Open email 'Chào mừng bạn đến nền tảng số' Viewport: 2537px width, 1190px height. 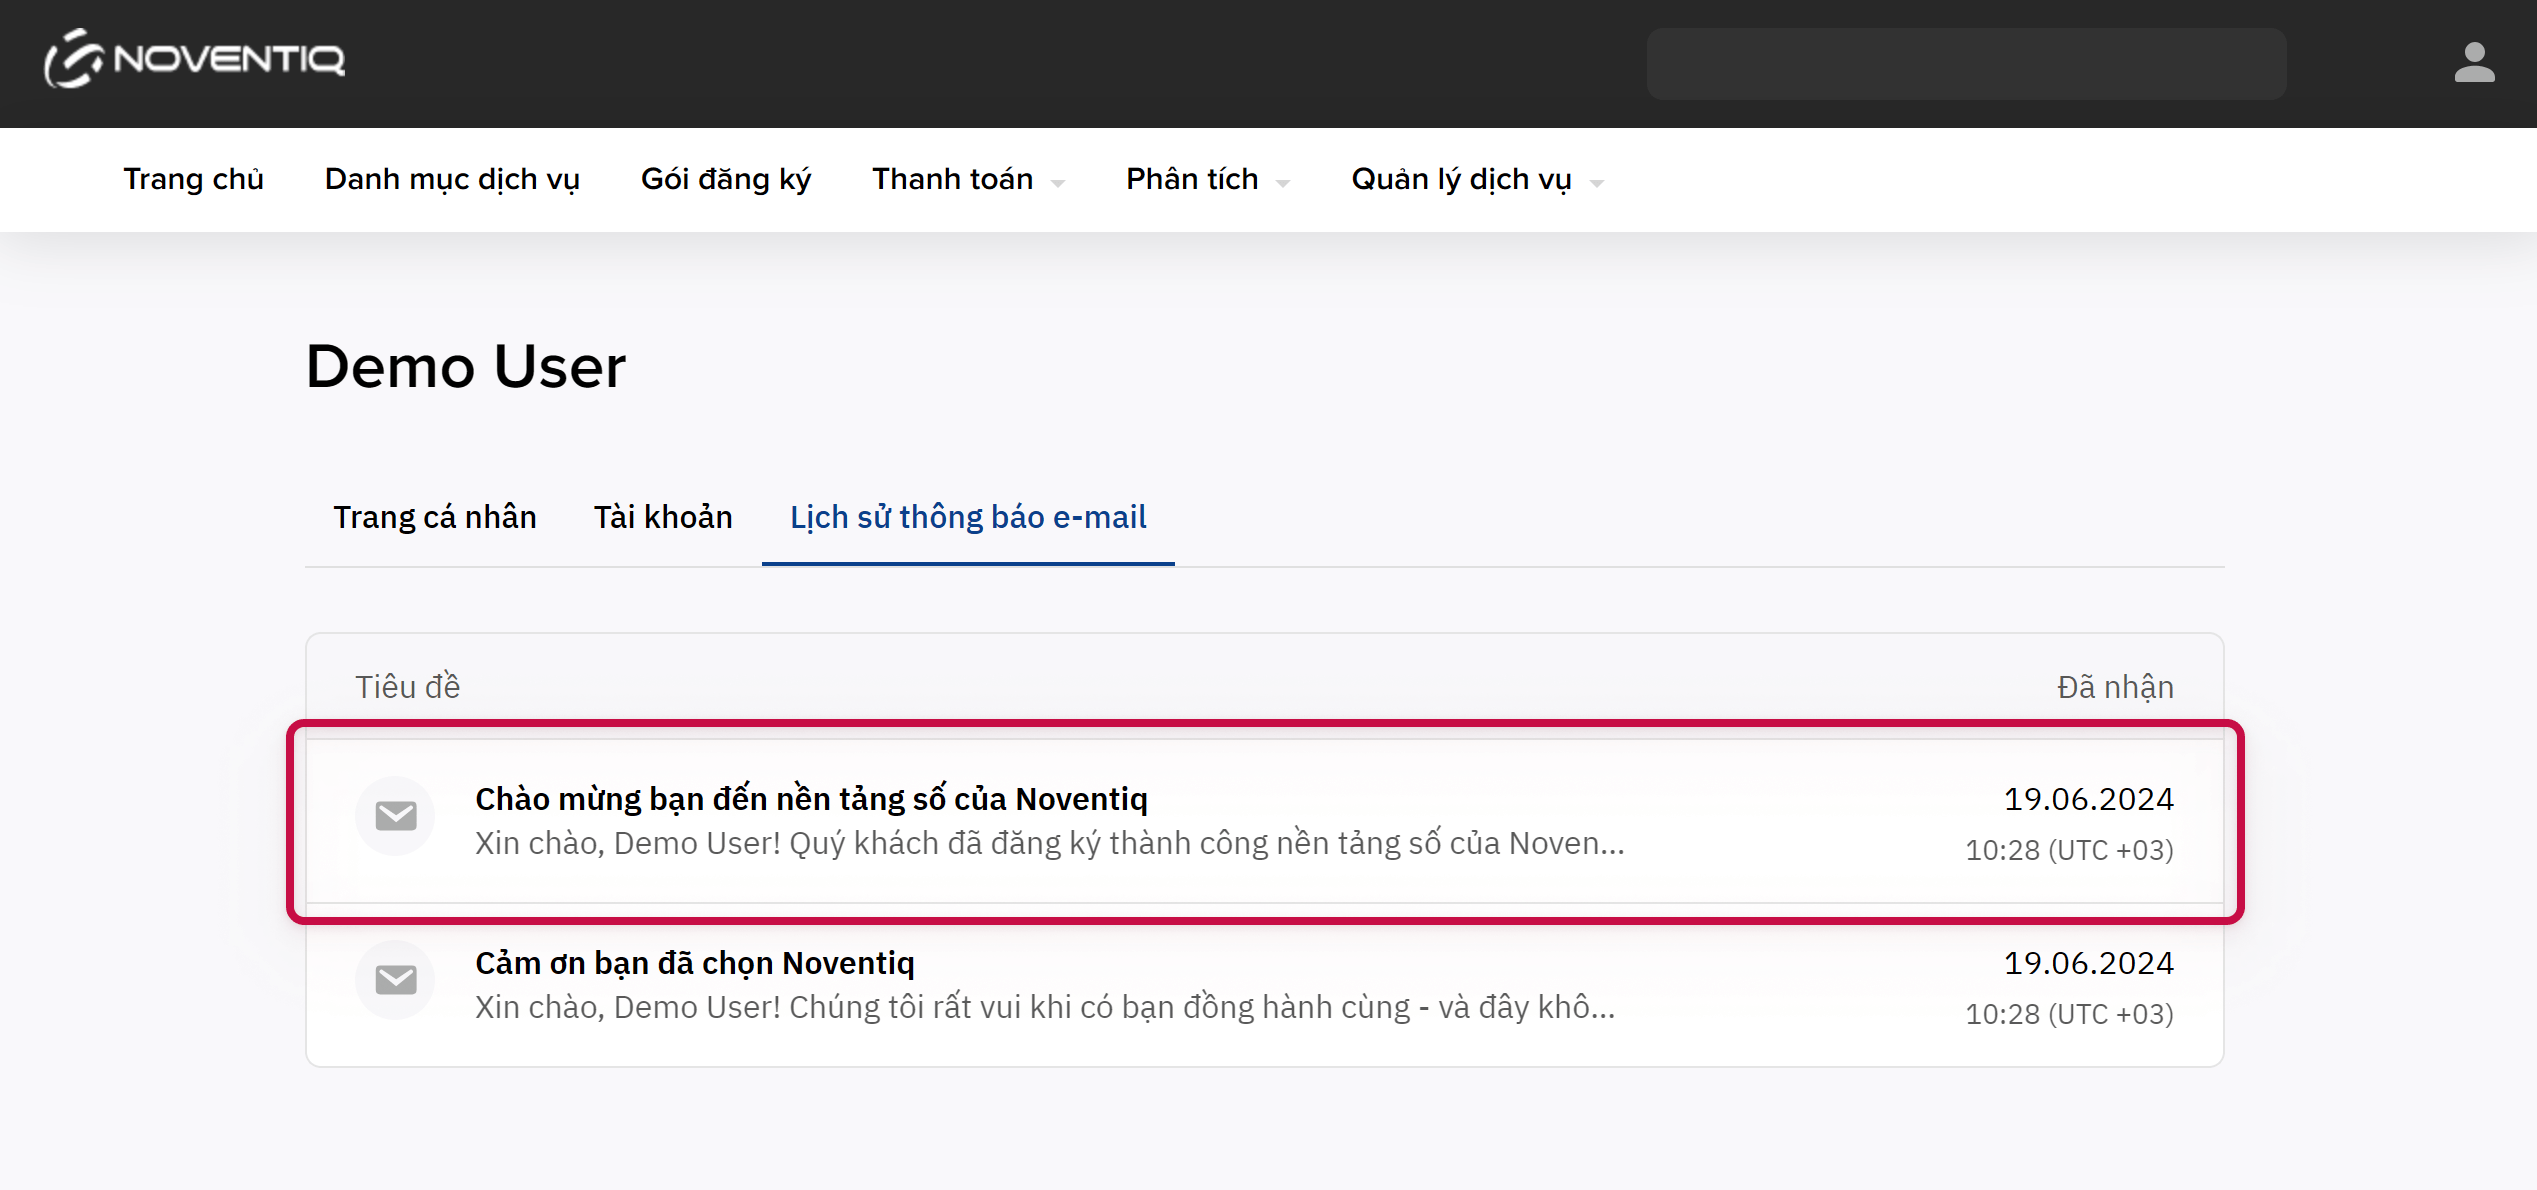(810, 799)
